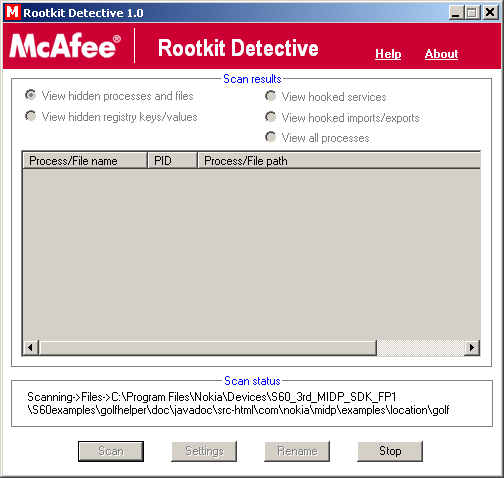Click the Process/File path column header
The image size is (504, 478).
coord(339,161)
